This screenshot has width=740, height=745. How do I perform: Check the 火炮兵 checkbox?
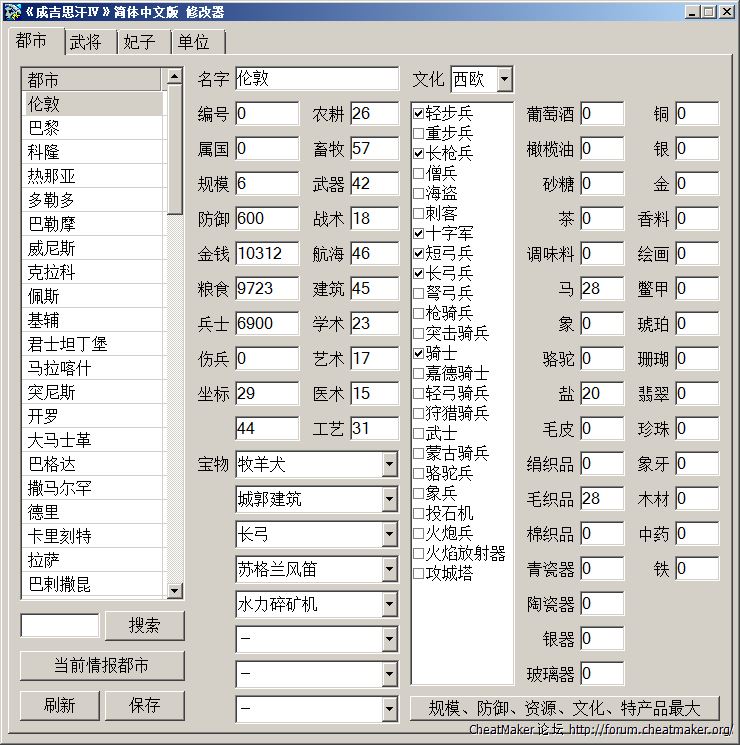[419, 533]
